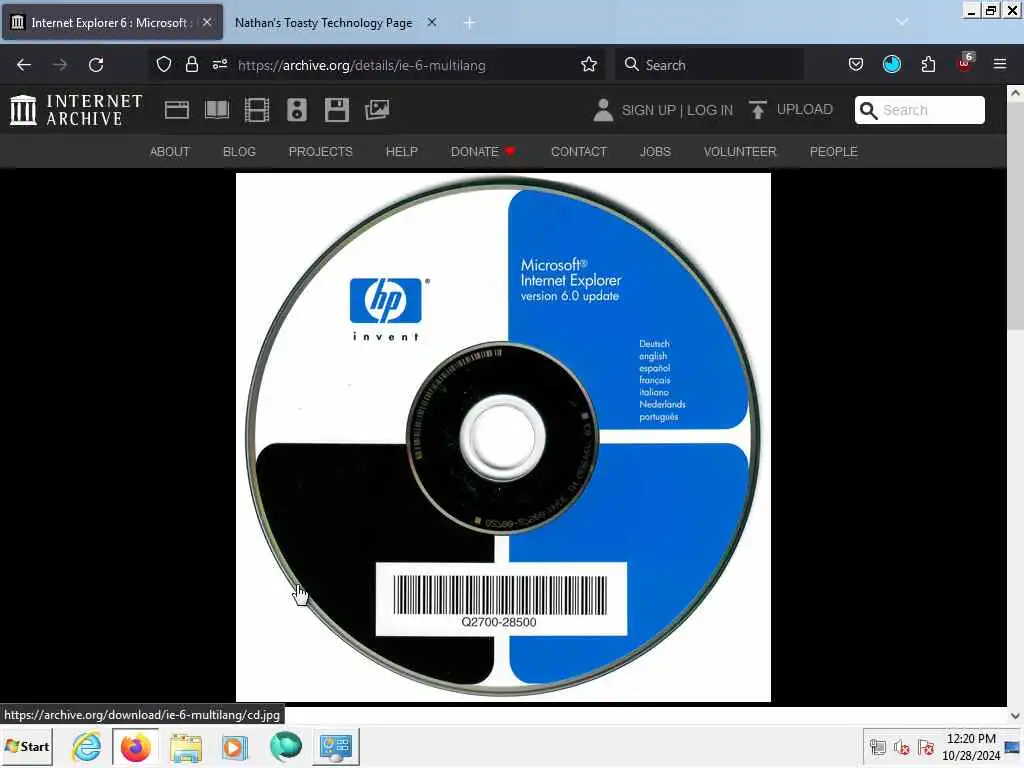
Task: Open the Texts book icon
Action: pyautogui.click(x=217, y=110)
